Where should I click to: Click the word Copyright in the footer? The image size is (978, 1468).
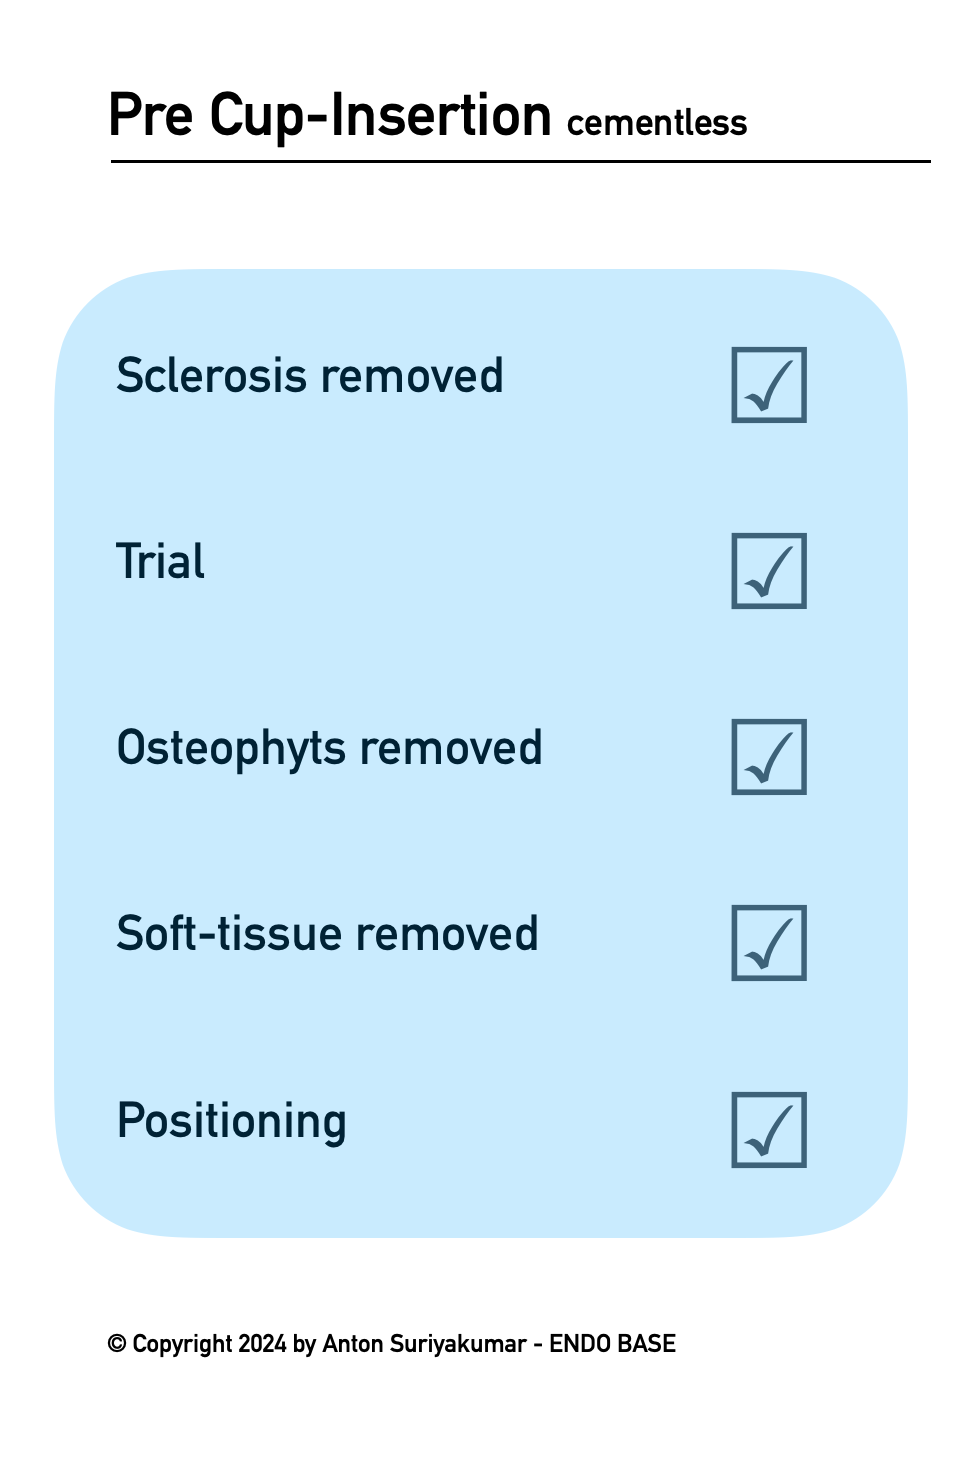pos(182,1344)
